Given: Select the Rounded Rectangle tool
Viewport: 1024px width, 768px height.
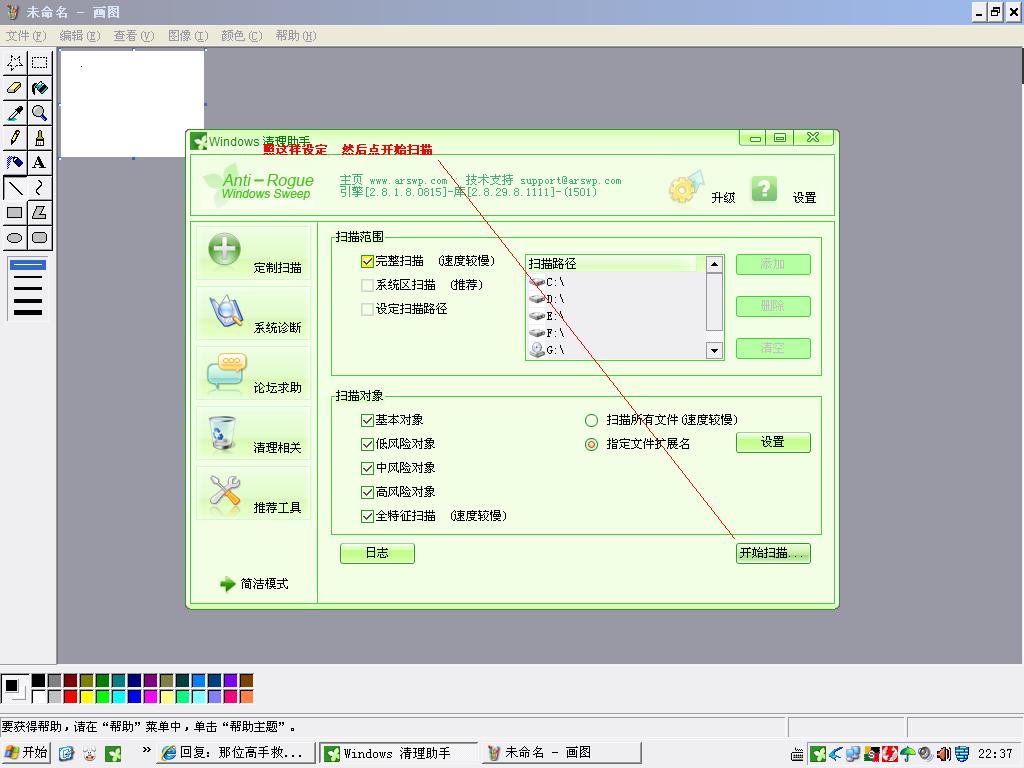Looking at the screenshot, I should click(40, 238).
